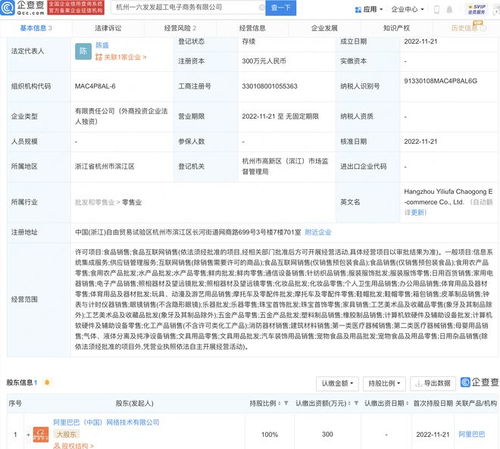The width and height of the screenshot is (500, 449).
Task: Open the 批发和零售业 industry link
Action: coord(95,202)
